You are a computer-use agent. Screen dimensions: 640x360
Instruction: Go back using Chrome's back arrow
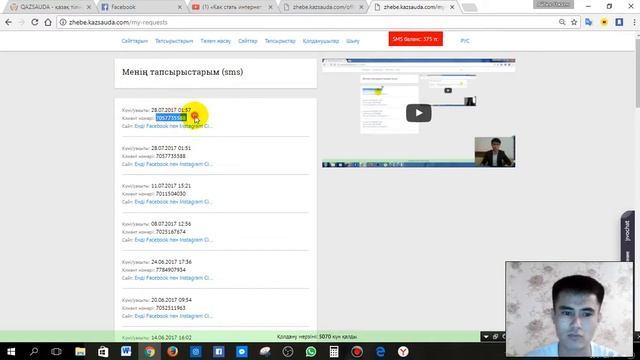point(9,22)
